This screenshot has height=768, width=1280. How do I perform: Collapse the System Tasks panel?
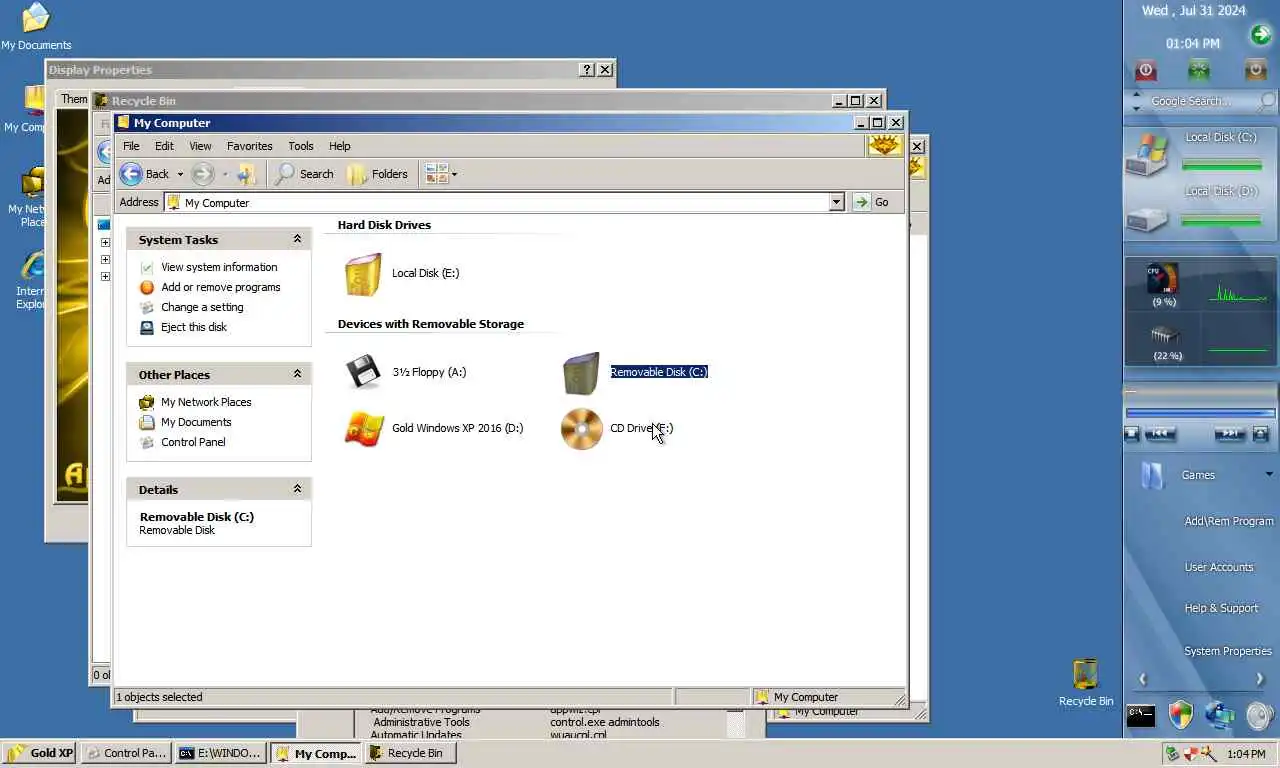tap(297, 239)
